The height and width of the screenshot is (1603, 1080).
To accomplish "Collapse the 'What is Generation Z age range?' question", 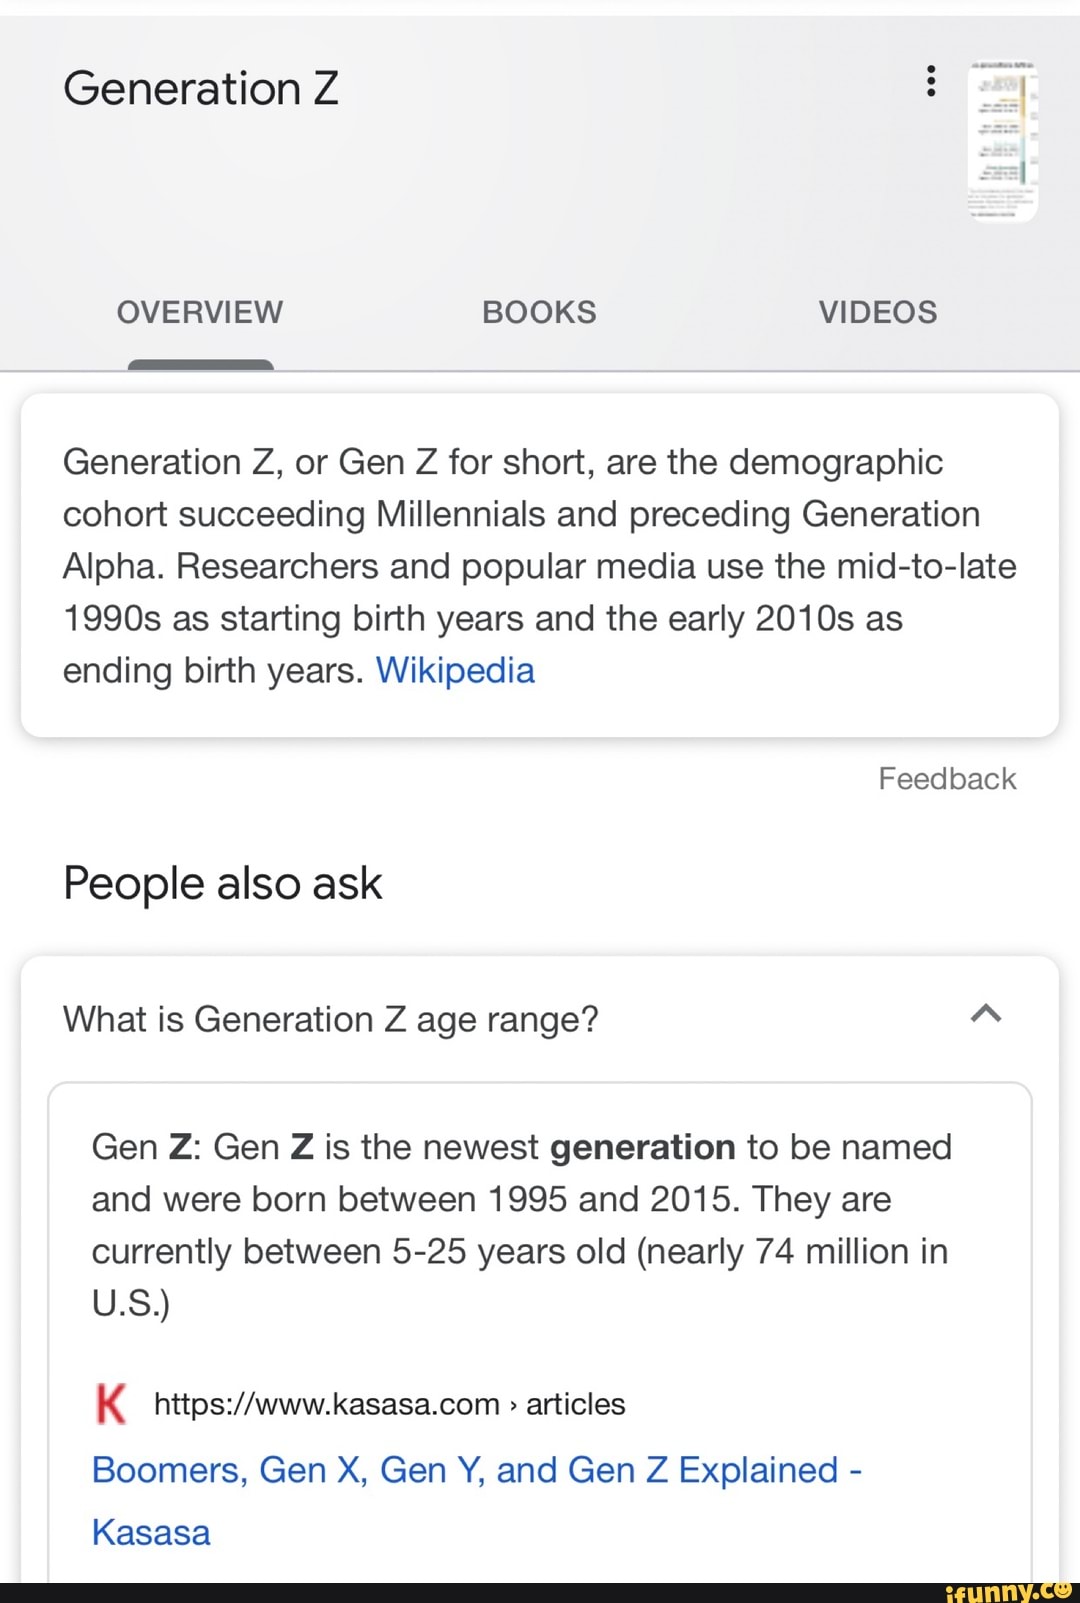I will (x=986, y=1014).
